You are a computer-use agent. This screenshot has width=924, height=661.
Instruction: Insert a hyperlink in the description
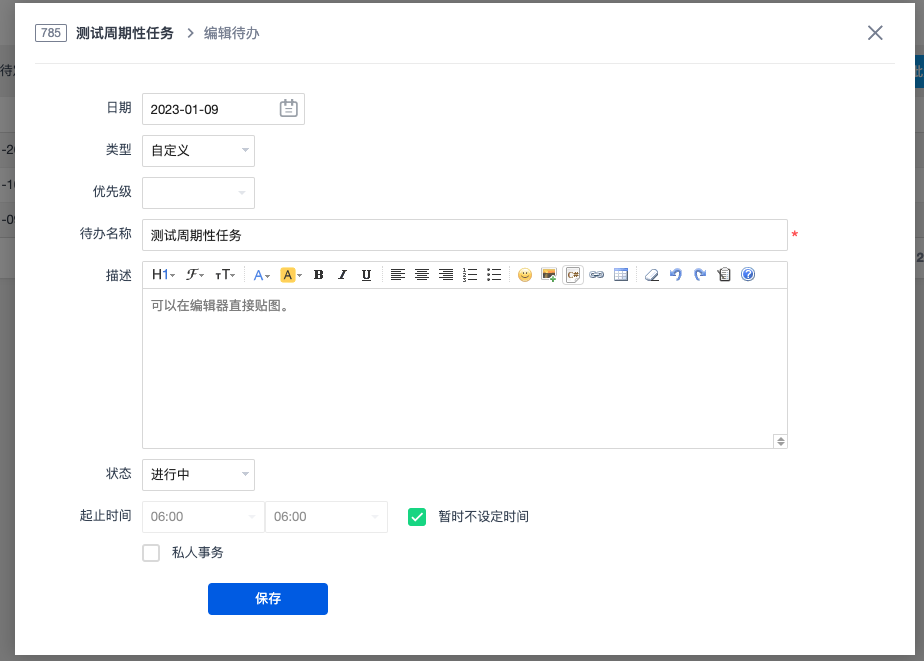click(x=597, y=275)
